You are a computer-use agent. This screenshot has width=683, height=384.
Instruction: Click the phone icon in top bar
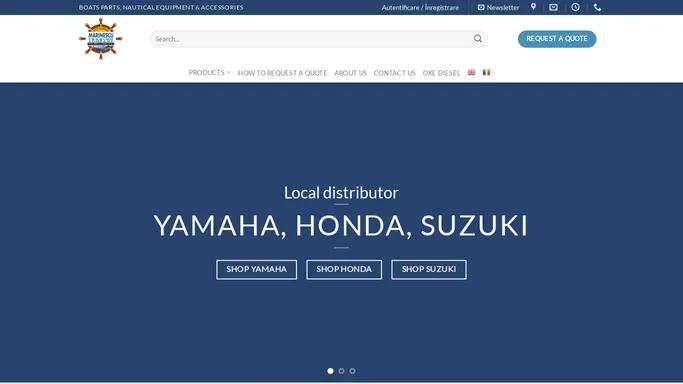[x=597, y=7]
